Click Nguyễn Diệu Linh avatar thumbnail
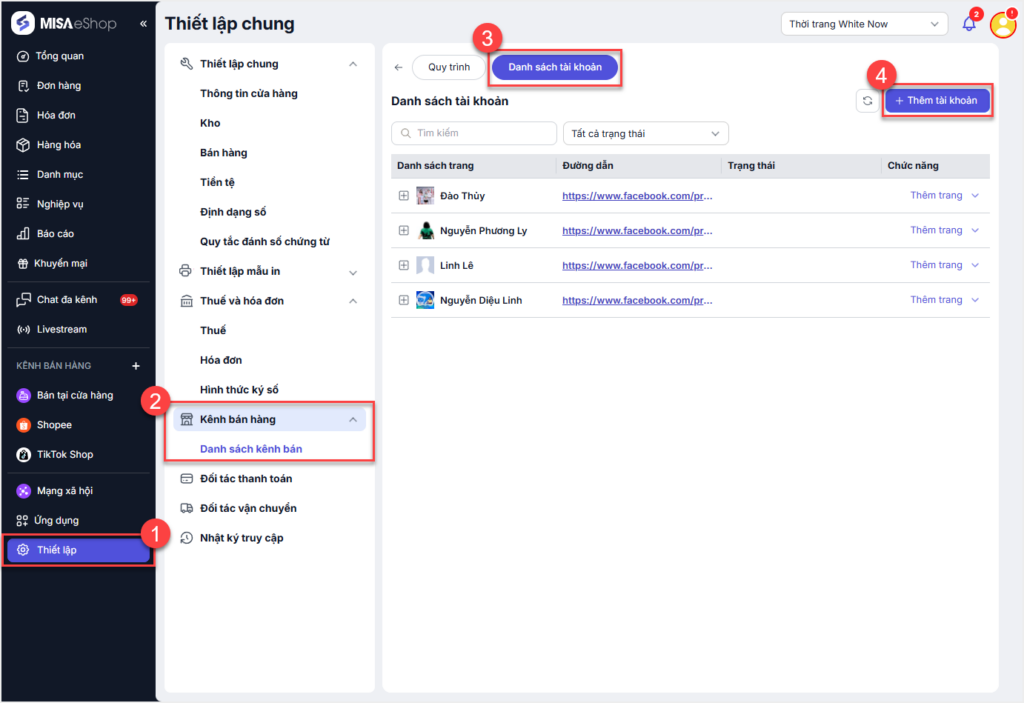 point(425,300)
